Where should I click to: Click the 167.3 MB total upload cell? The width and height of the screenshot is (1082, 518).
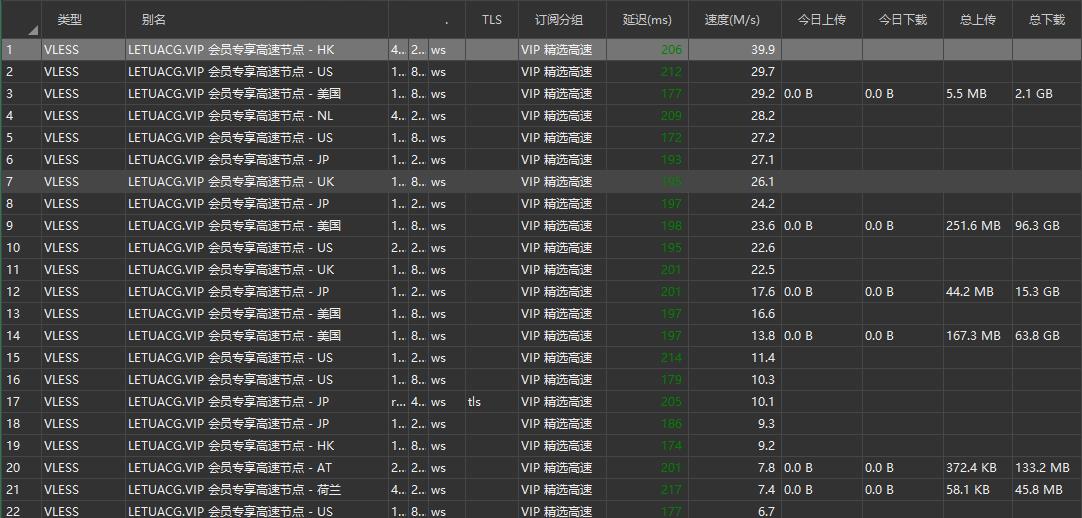pos(973,336)
